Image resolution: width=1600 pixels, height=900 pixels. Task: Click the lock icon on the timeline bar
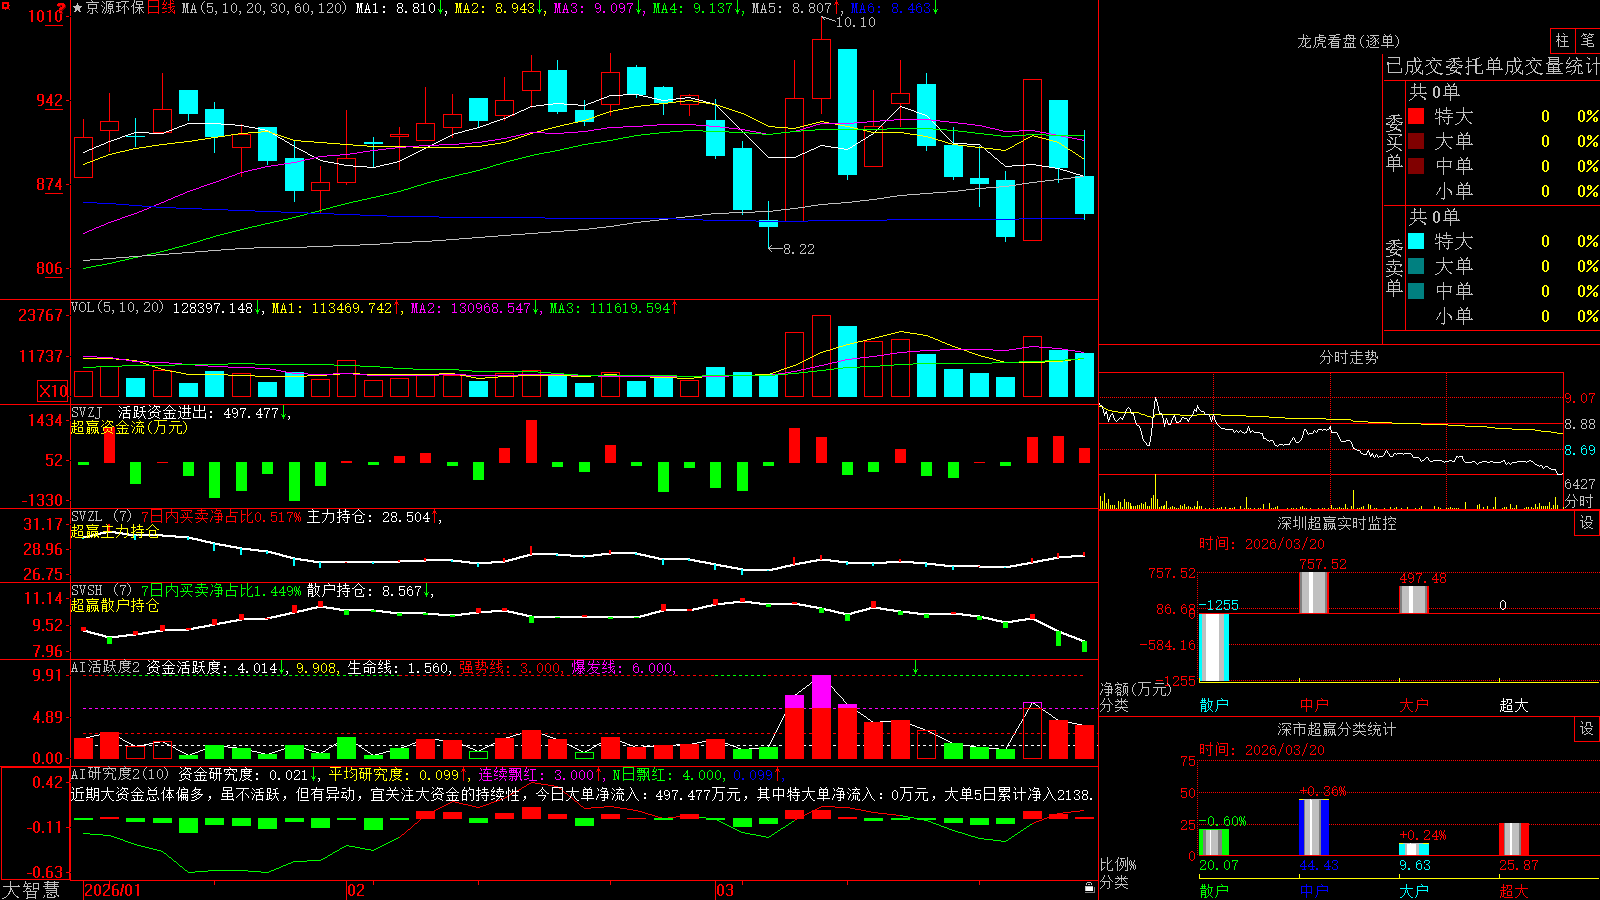[1090, 887]
